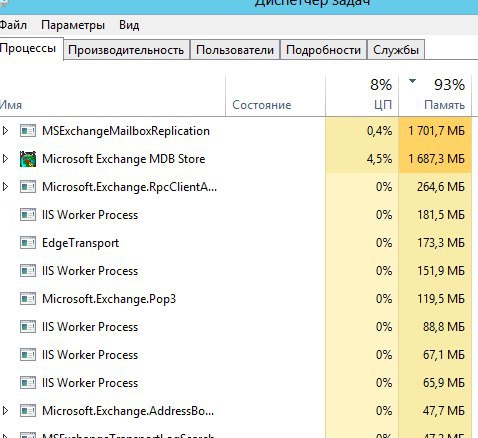Screen dimensions: 478x438
Task: Expand the MSExchangeMailboxReplication process group
Action: [x=5, y=131]
